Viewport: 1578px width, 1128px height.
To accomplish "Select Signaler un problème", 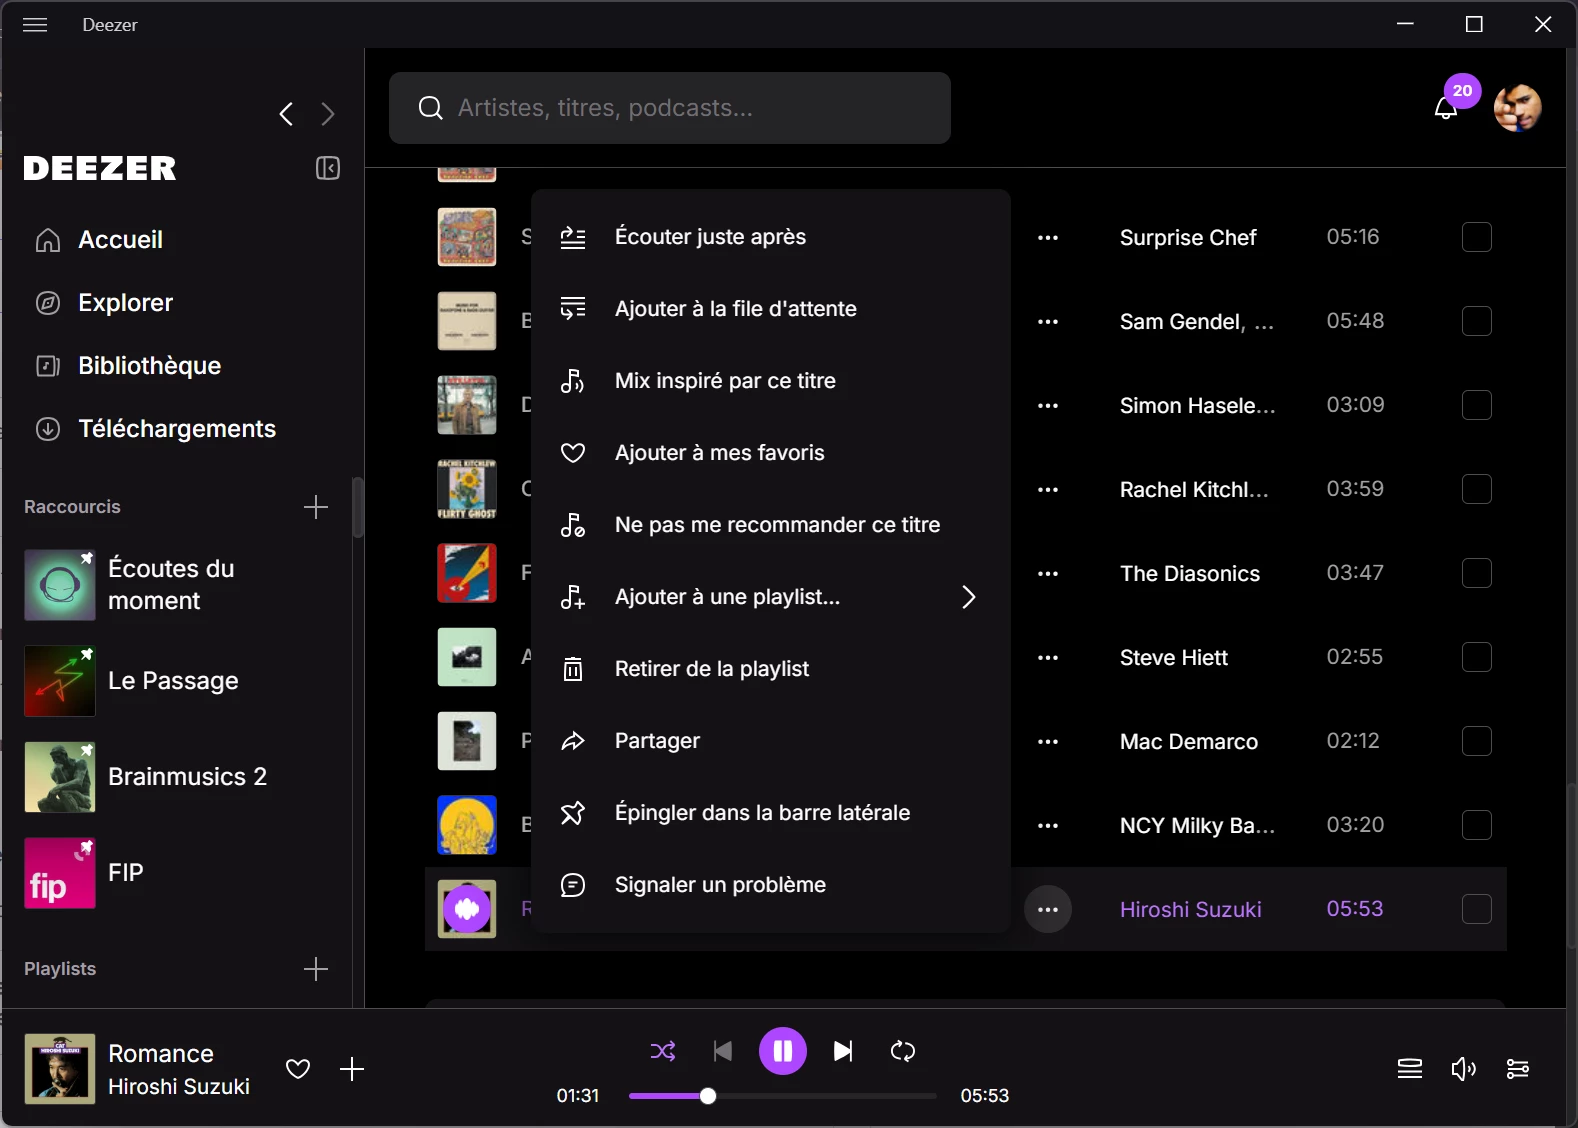I will click(x=771, y=885).
